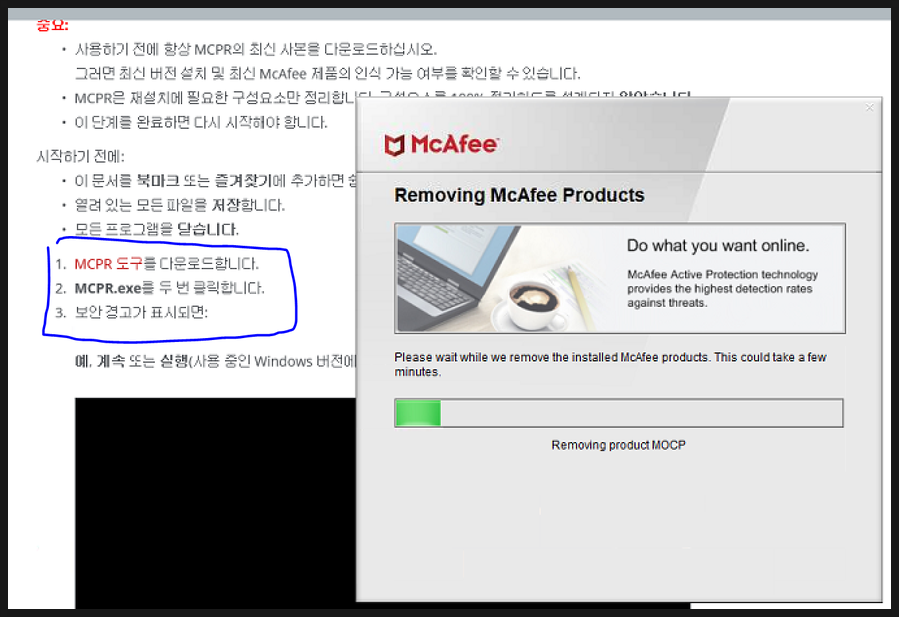This screenshot has width=899, height=617.
Task: Select the bullet '모든 프로그램을 닫습니다.'
Action: click(157, 229)
